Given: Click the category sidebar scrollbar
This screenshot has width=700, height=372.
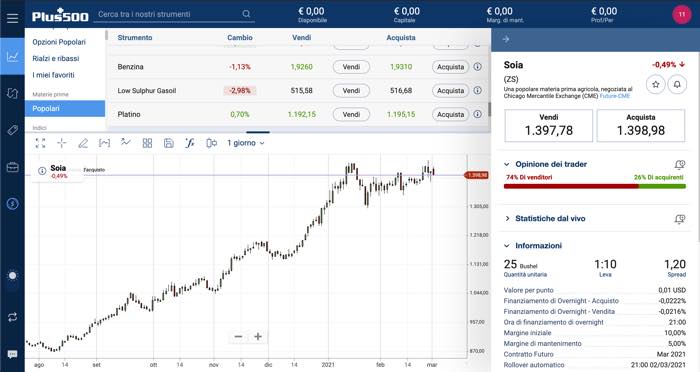Looking at the screenshot, I should tap(106, 35).
